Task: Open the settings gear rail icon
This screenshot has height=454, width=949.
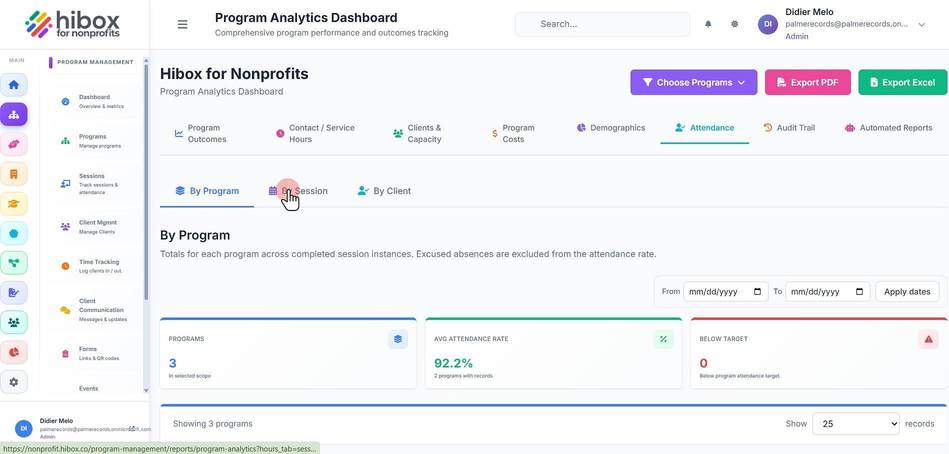Action: pos(14,382)
